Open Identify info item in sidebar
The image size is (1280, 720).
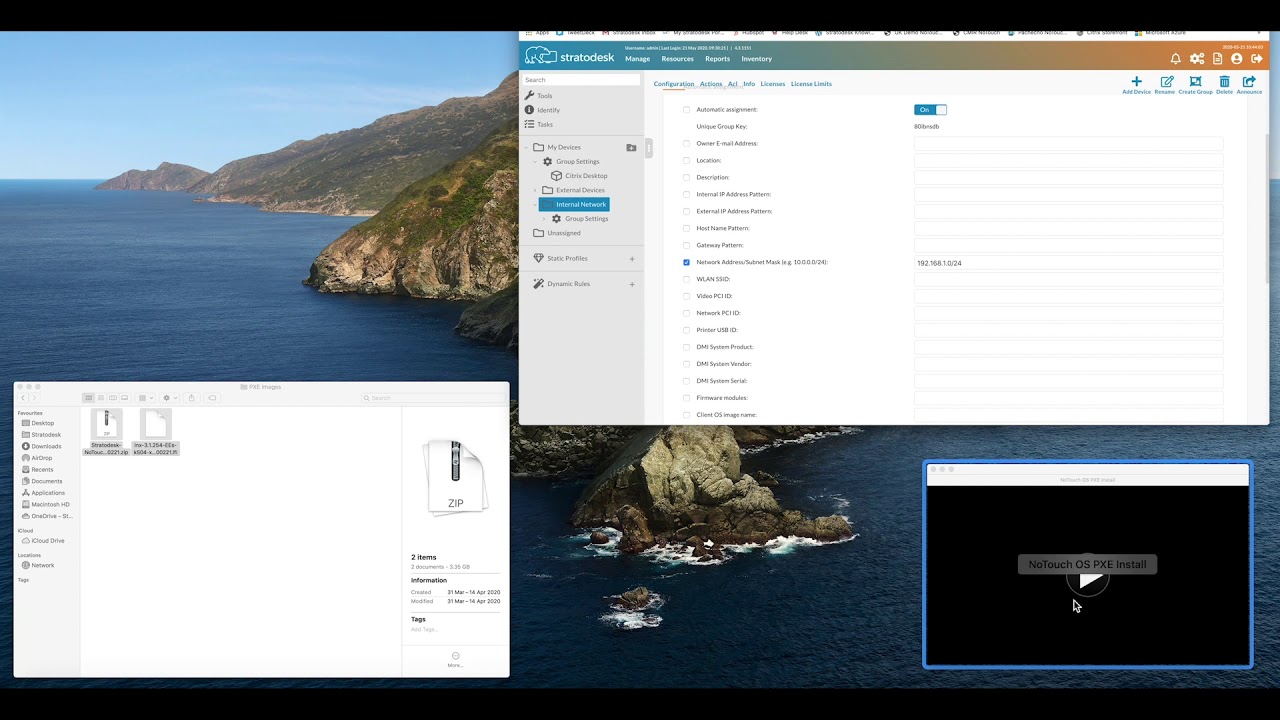point(542,110)
